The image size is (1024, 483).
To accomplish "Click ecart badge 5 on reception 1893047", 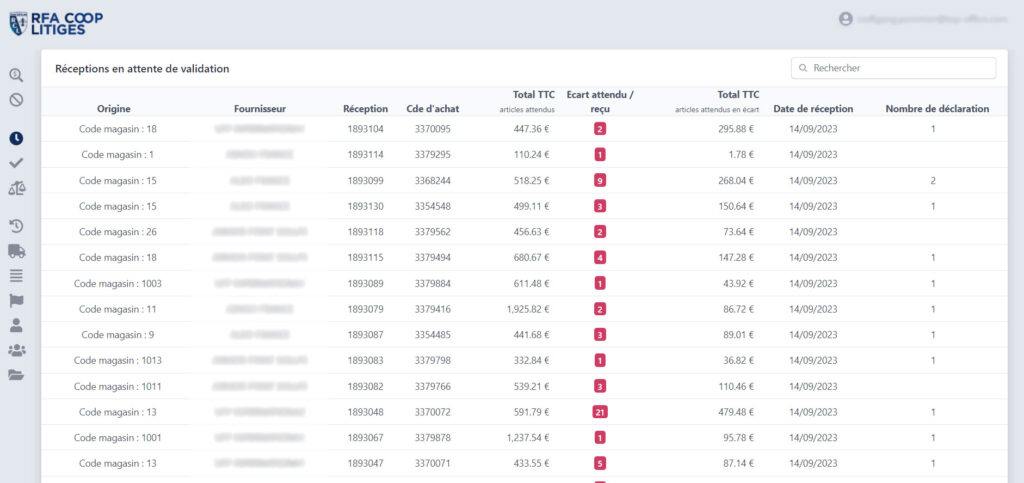I will click(600, 463).
